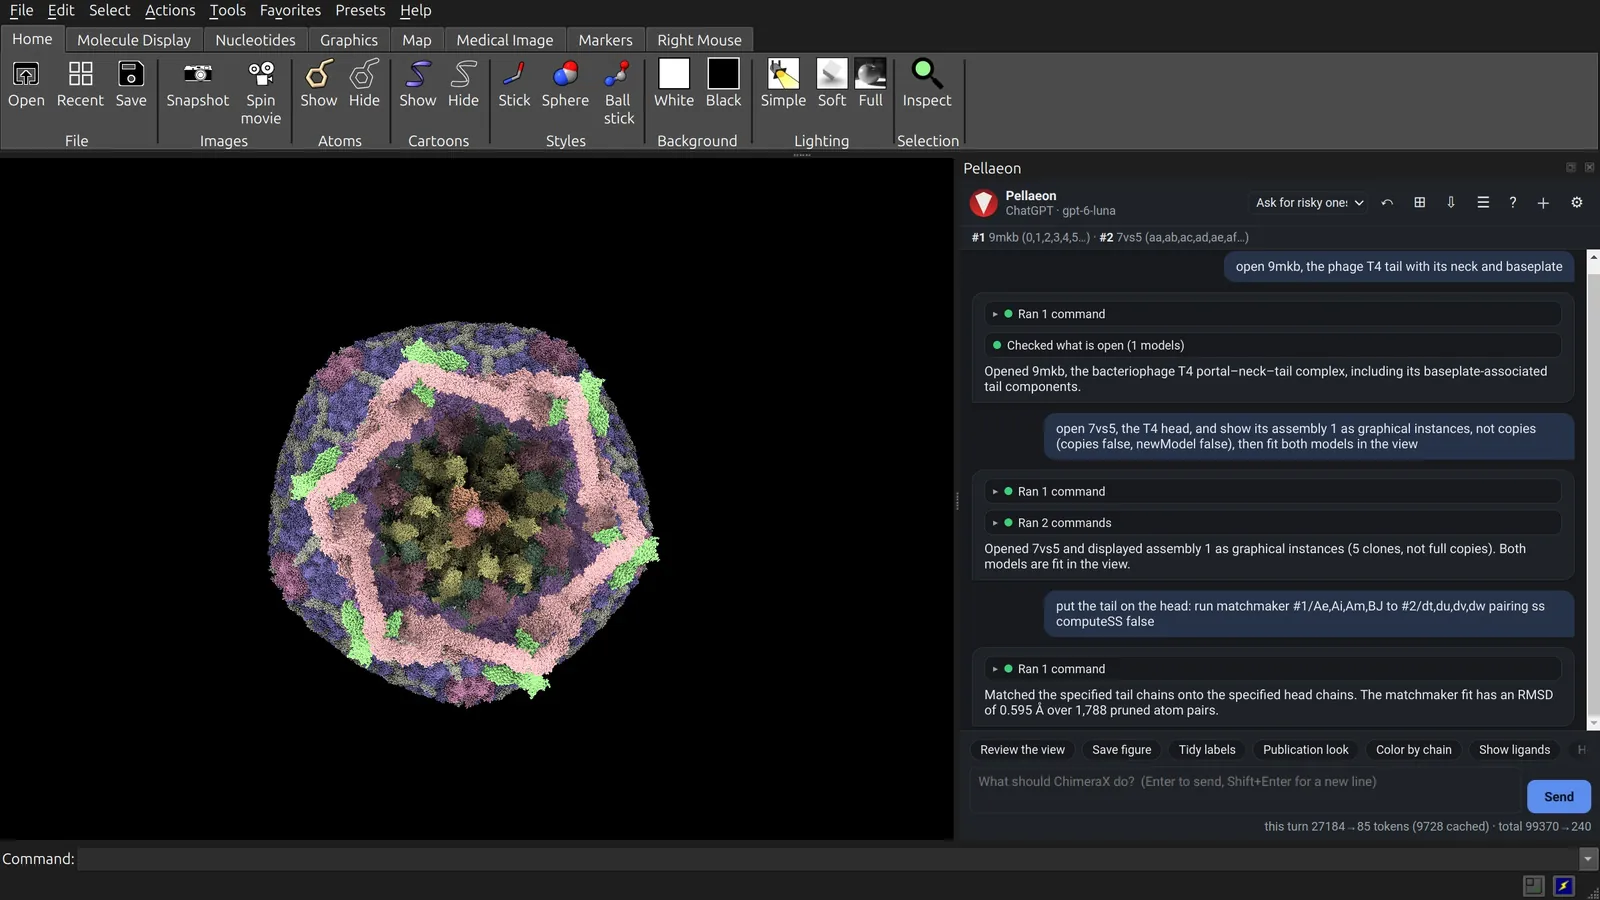Click the down-arrow icon in Pellaeon header
Viewport: 1600px width, 900px height.
coord(1451,202)
